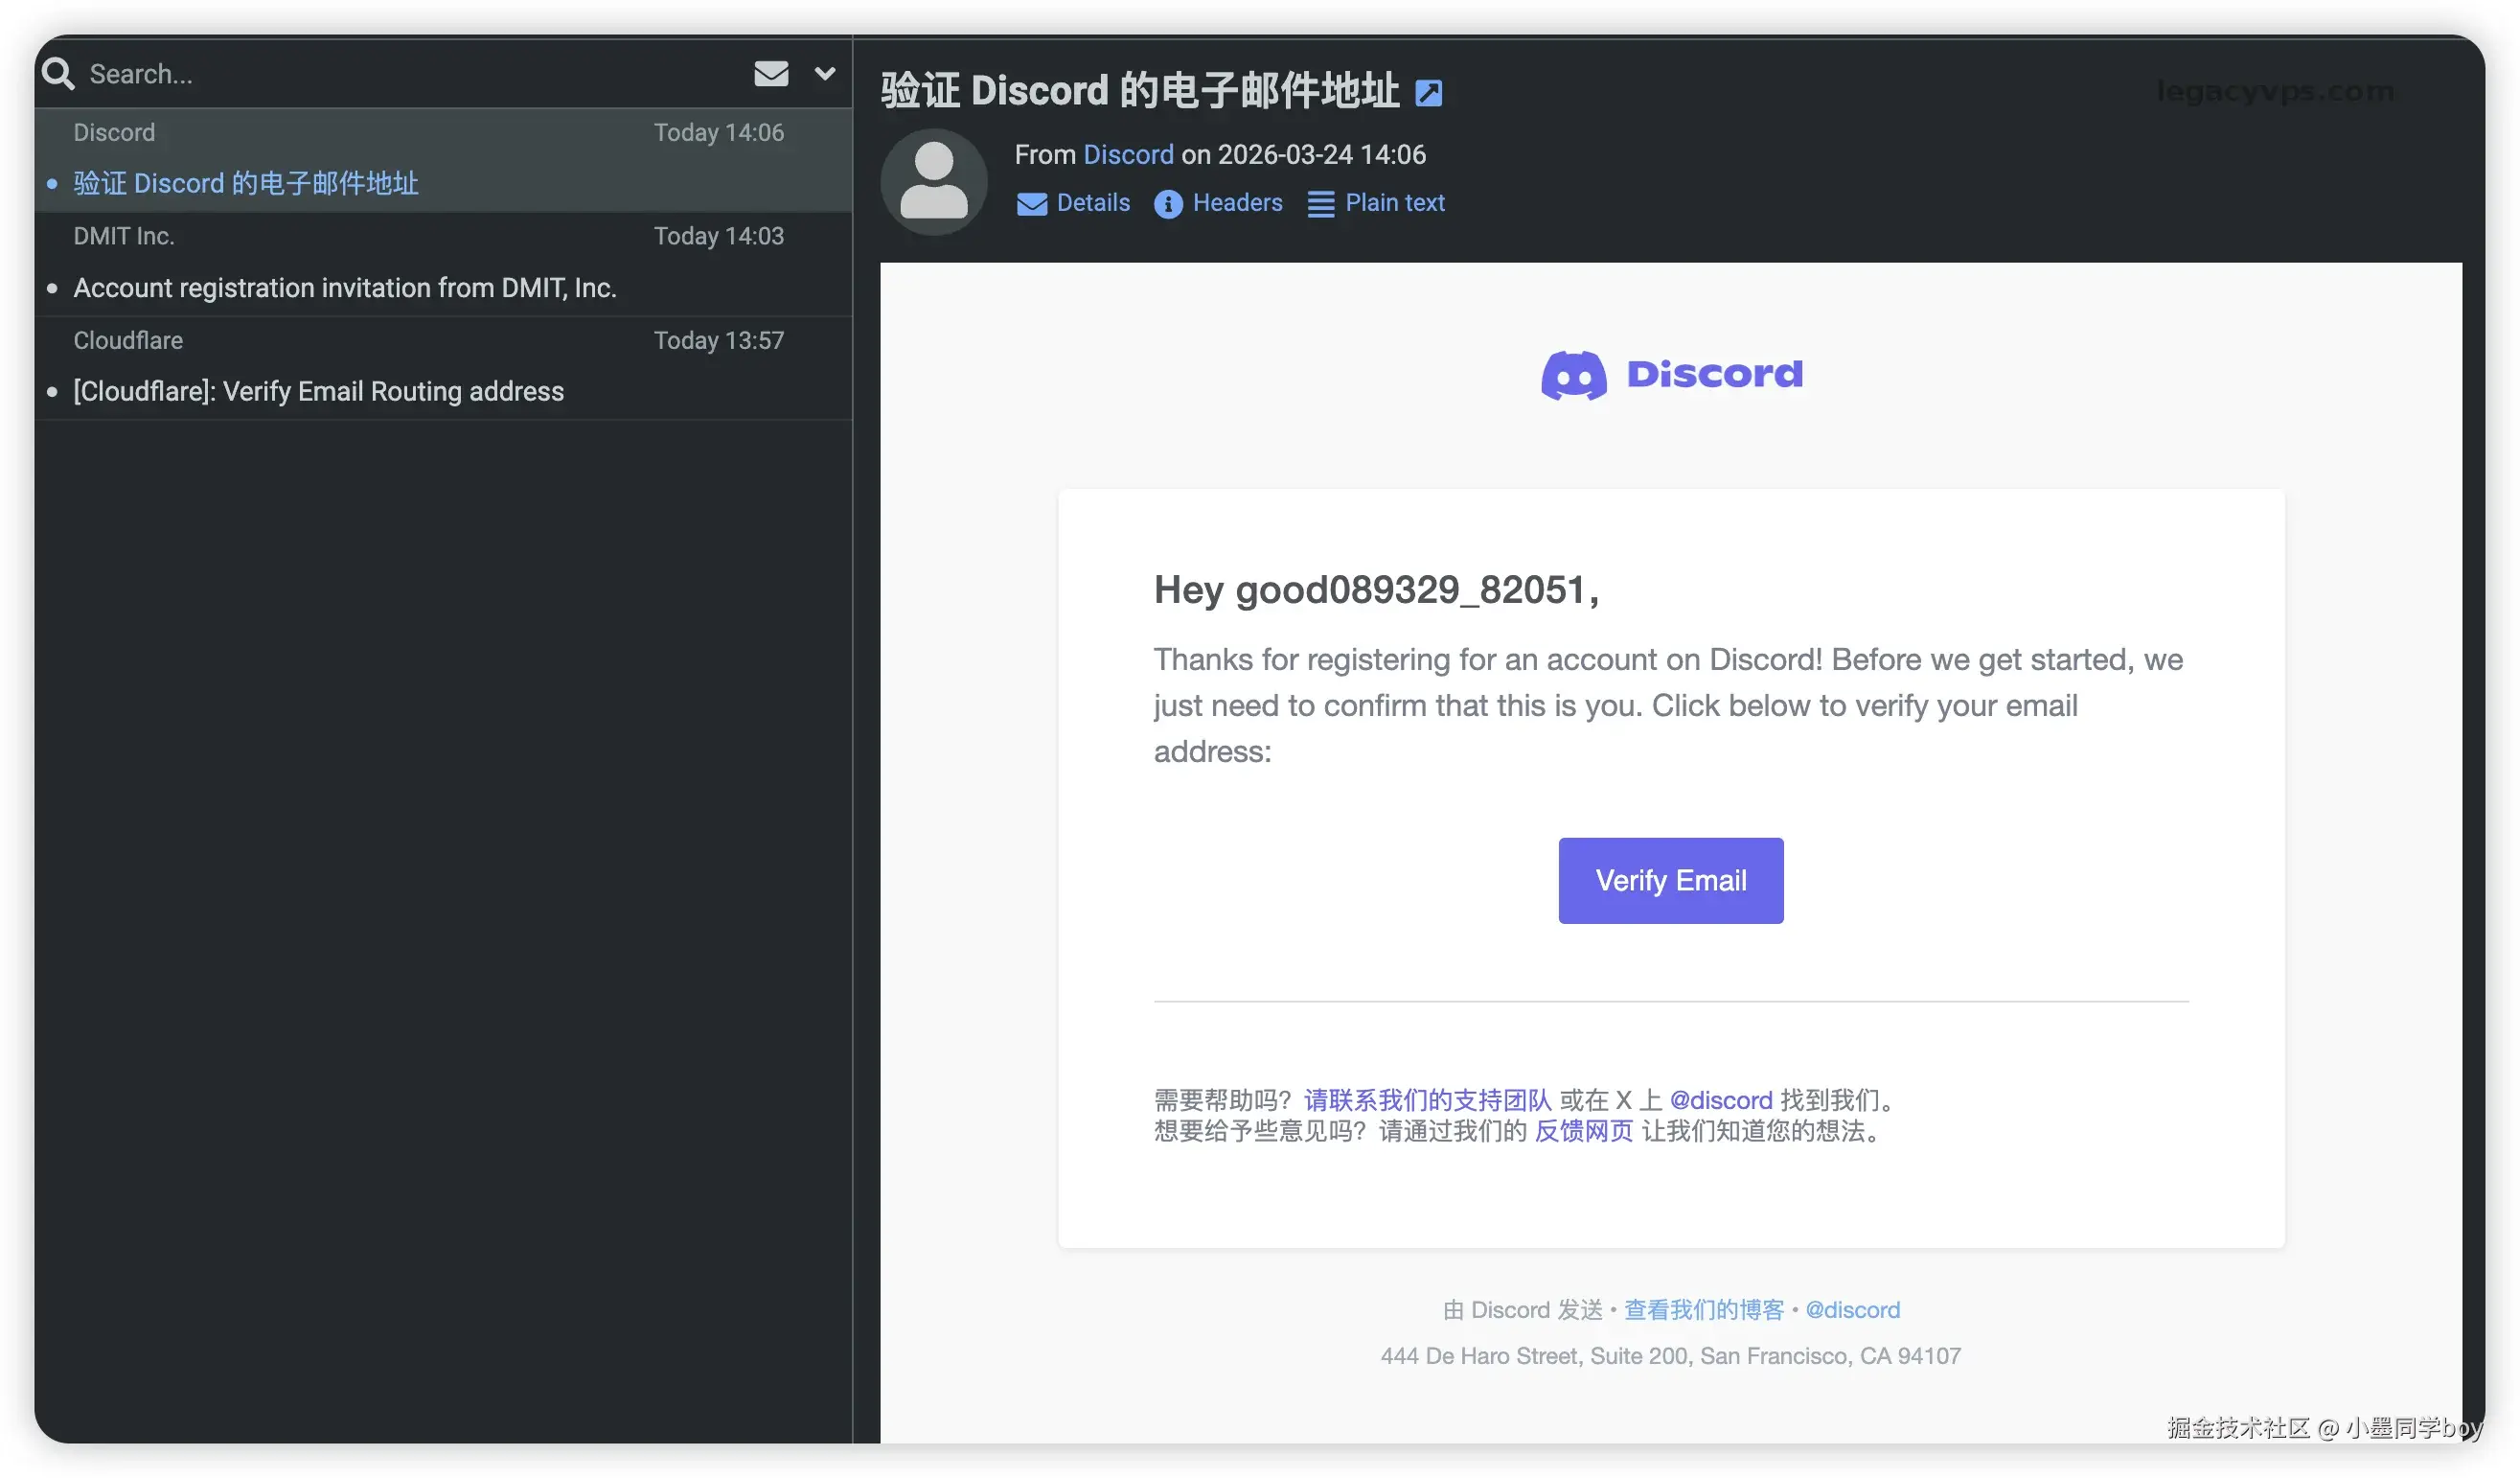Click the Discord logo in the email
The height and width of the screenshot is (1478, 2520).
(1671, 375)
